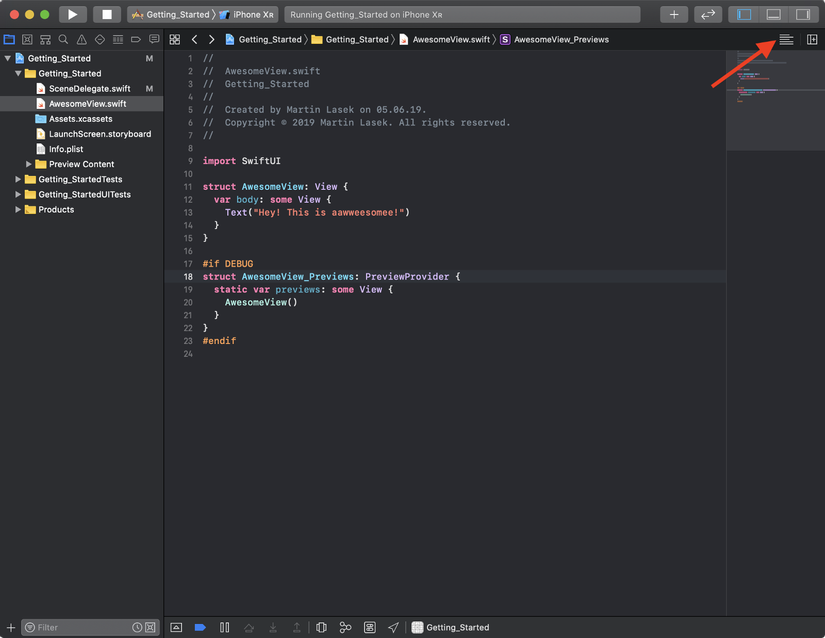Open the editor options lines icon
The height and width of the screenshot is (638, 825).
[786, 40]
